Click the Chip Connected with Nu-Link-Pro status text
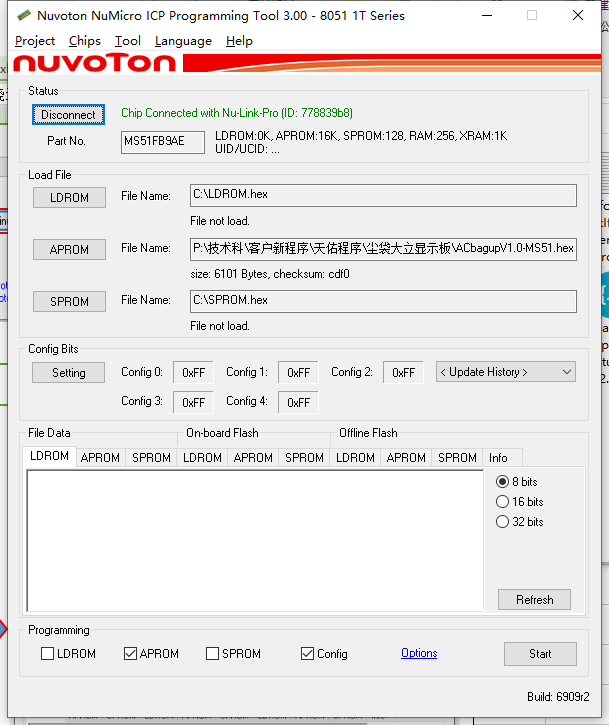Viewport: 609px width, 725px height. [x=237, y=113]
